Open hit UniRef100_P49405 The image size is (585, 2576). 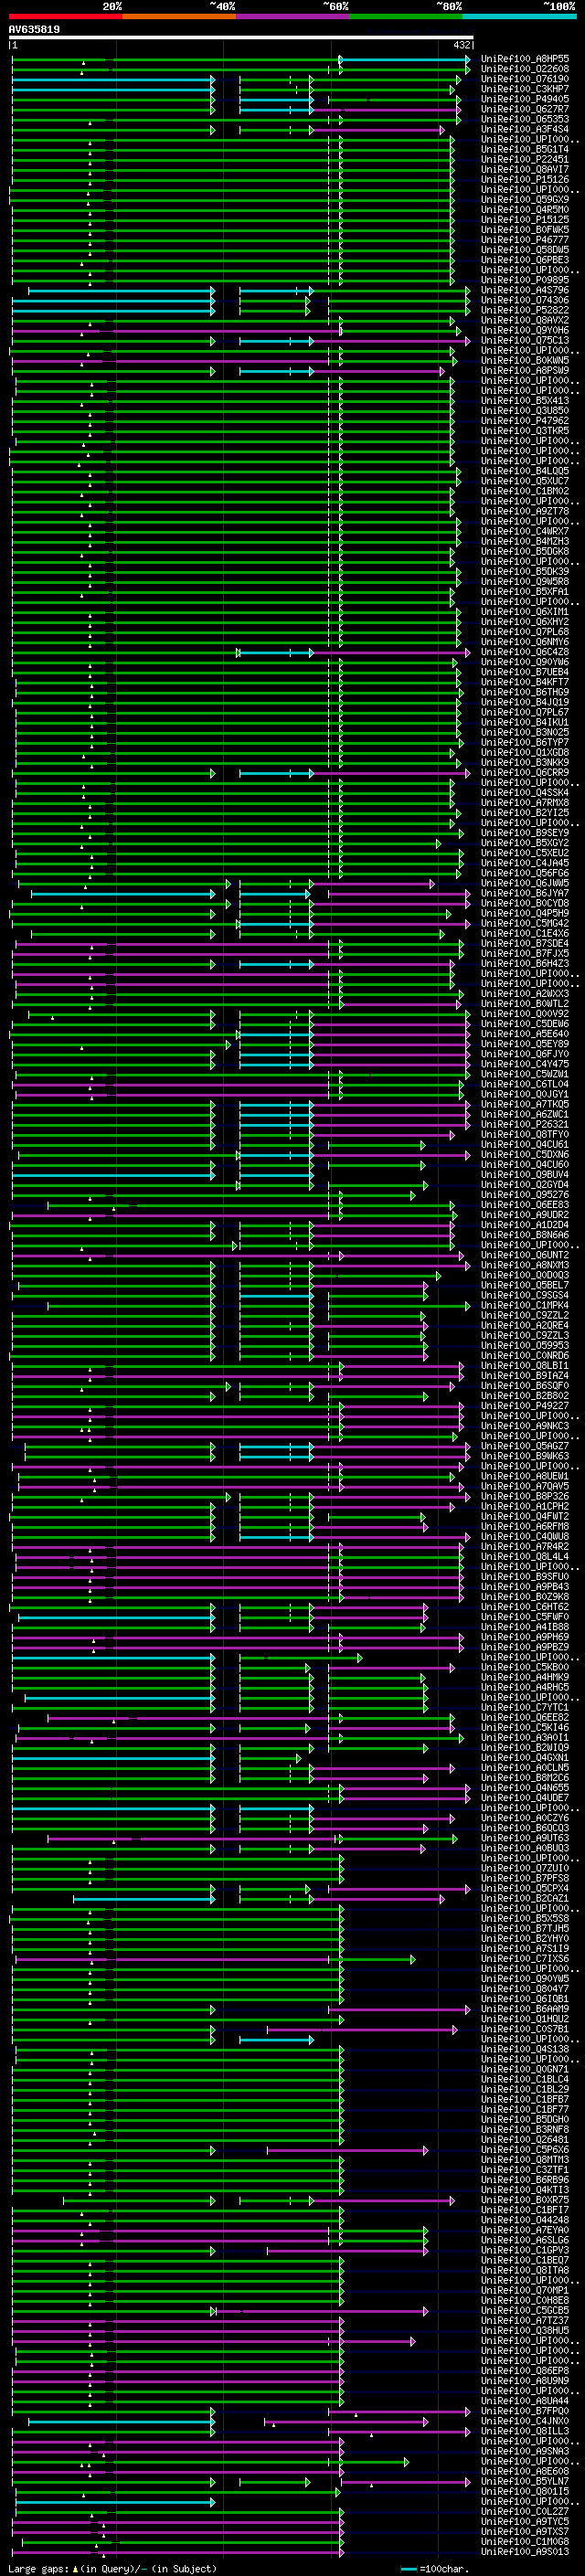click(x=525, y=99)
